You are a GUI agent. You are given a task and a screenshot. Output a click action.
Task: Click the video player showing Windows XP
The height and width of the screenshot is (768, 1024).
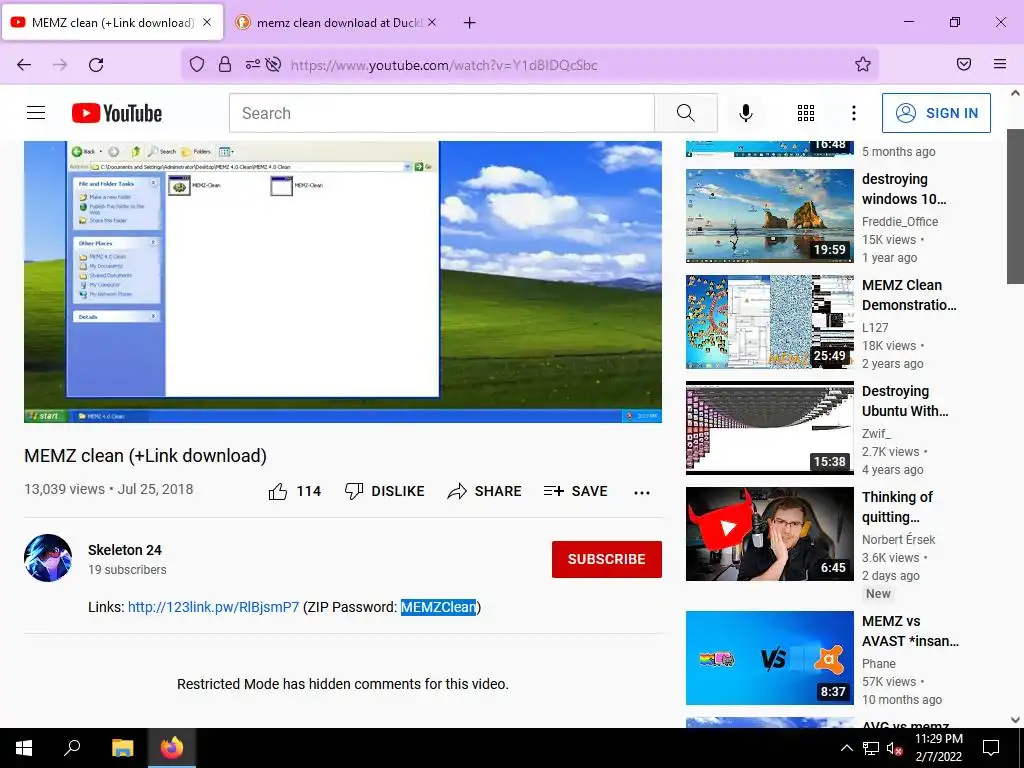(343, 282)
